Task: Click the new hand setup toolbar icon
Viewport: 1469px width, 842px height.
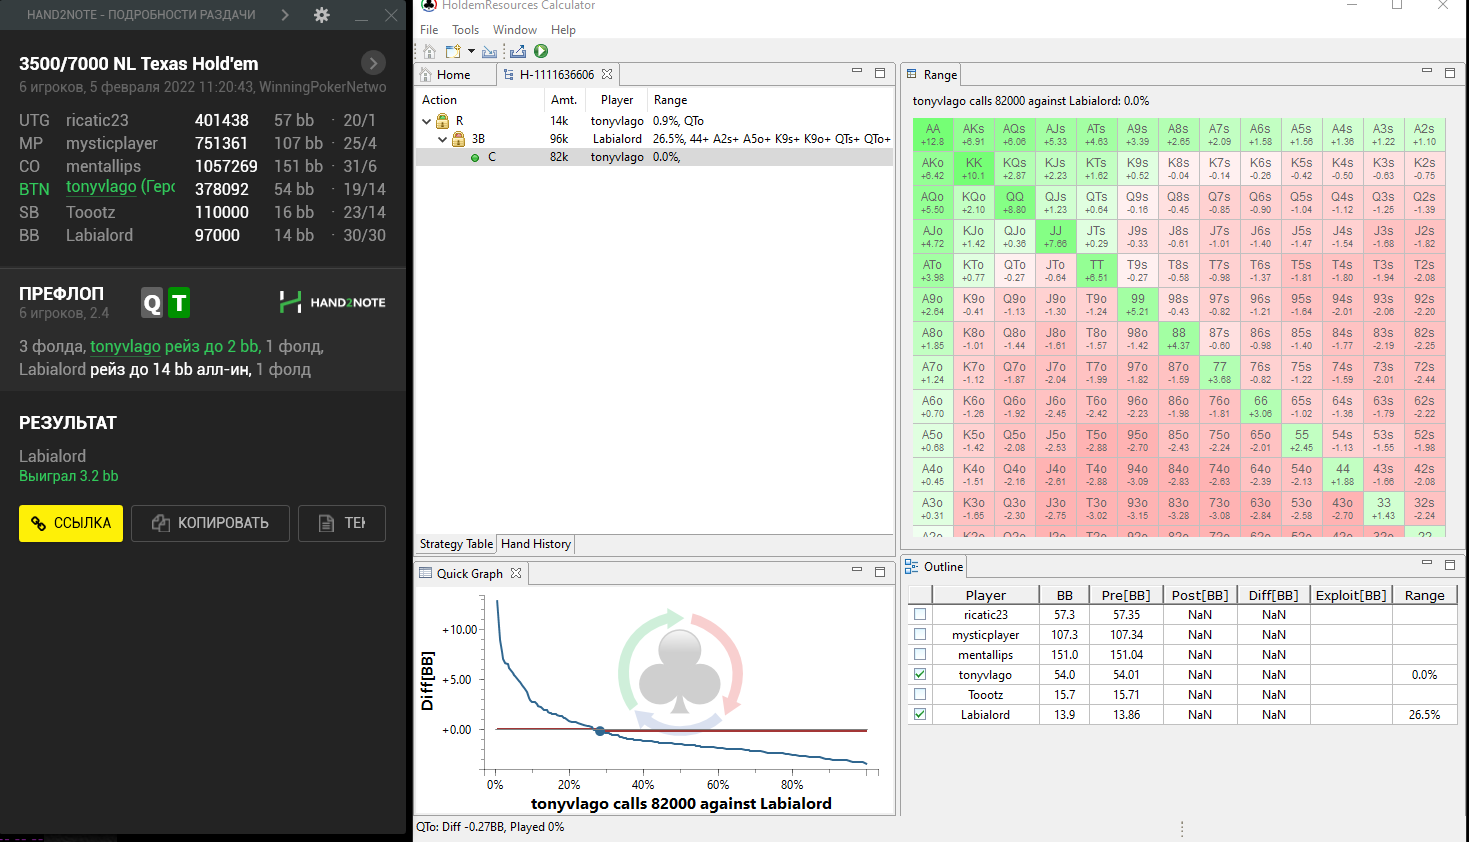Action: (x=453, y=52)
